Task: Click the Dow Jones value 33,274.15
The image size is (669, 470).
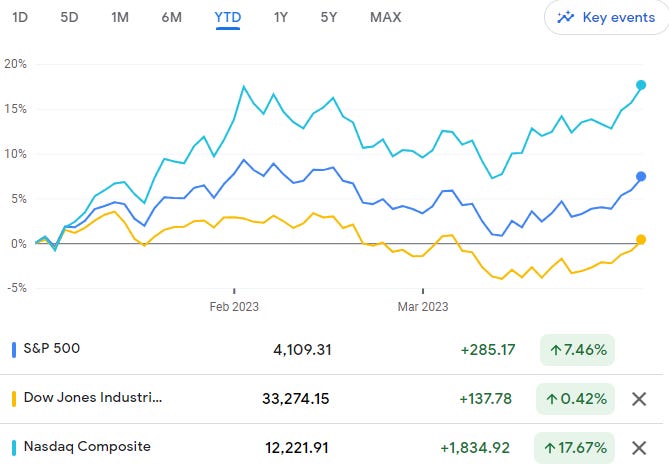Action: [296, 399]
